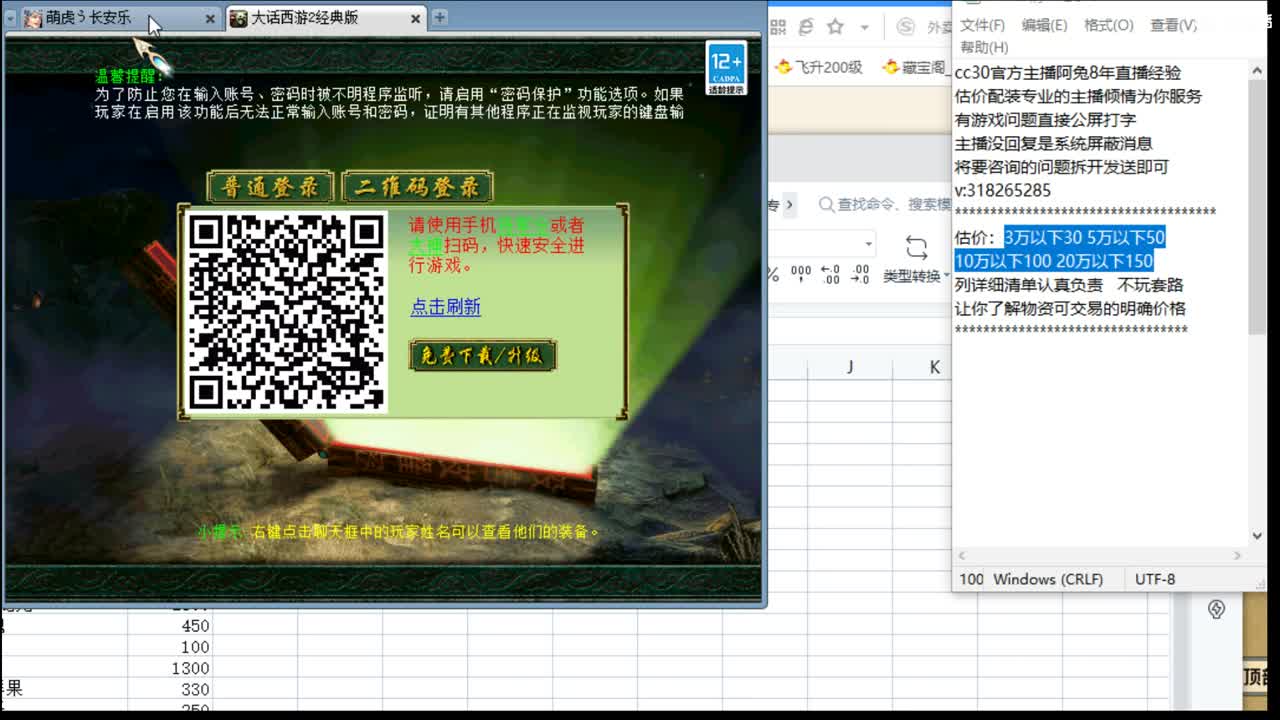Open the dropdown arrow beside the star icon
Viewport: 1280px width, 720px height.
coord(865,28)
